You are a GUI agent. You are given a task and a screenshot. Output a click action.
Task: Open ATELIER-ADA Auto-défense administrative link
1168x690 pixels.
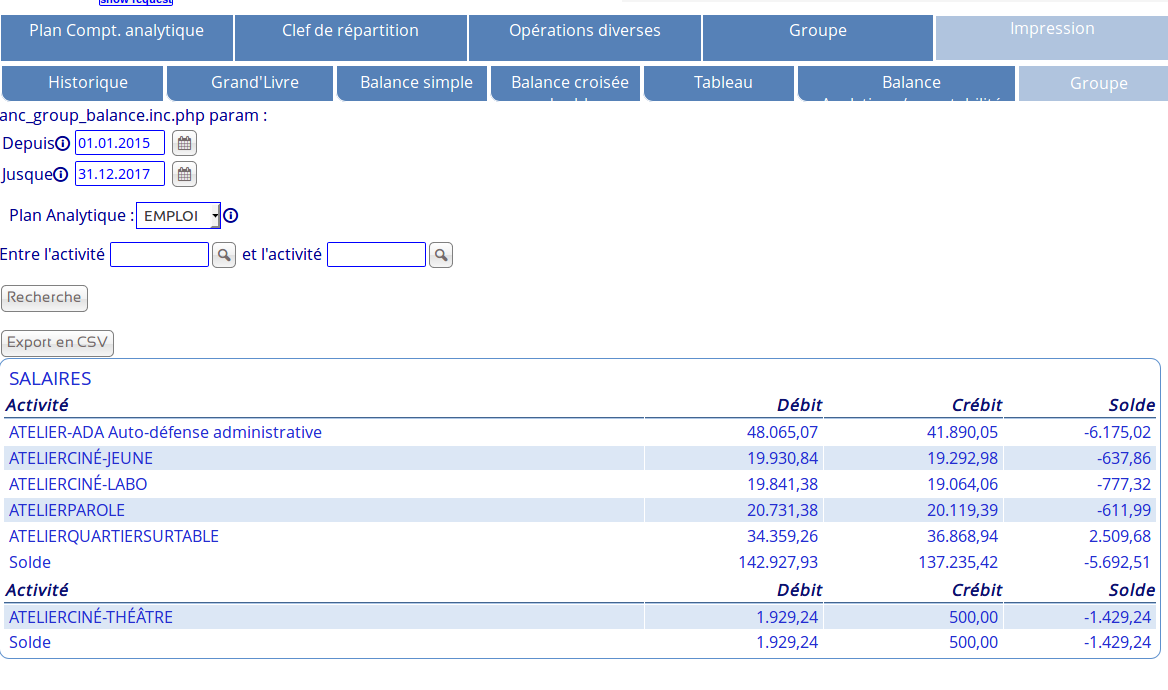coord(165,432)
